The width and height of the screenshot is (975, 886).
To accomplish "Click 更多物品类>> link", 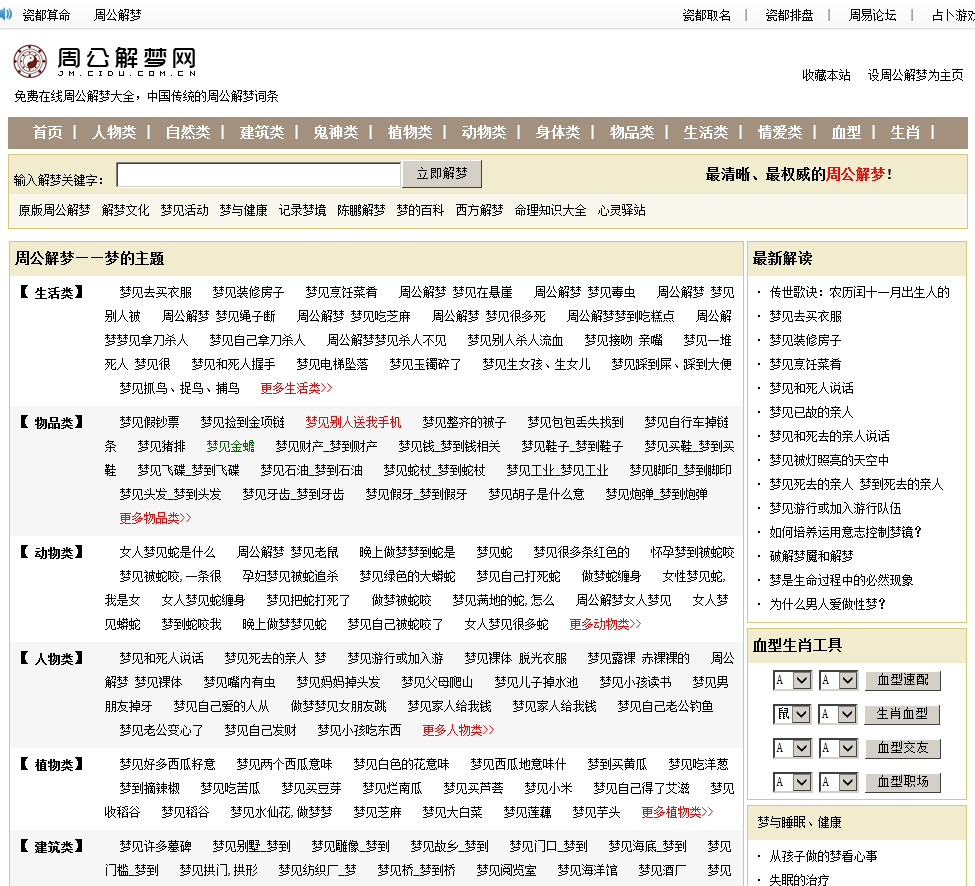I will point(155,518).
